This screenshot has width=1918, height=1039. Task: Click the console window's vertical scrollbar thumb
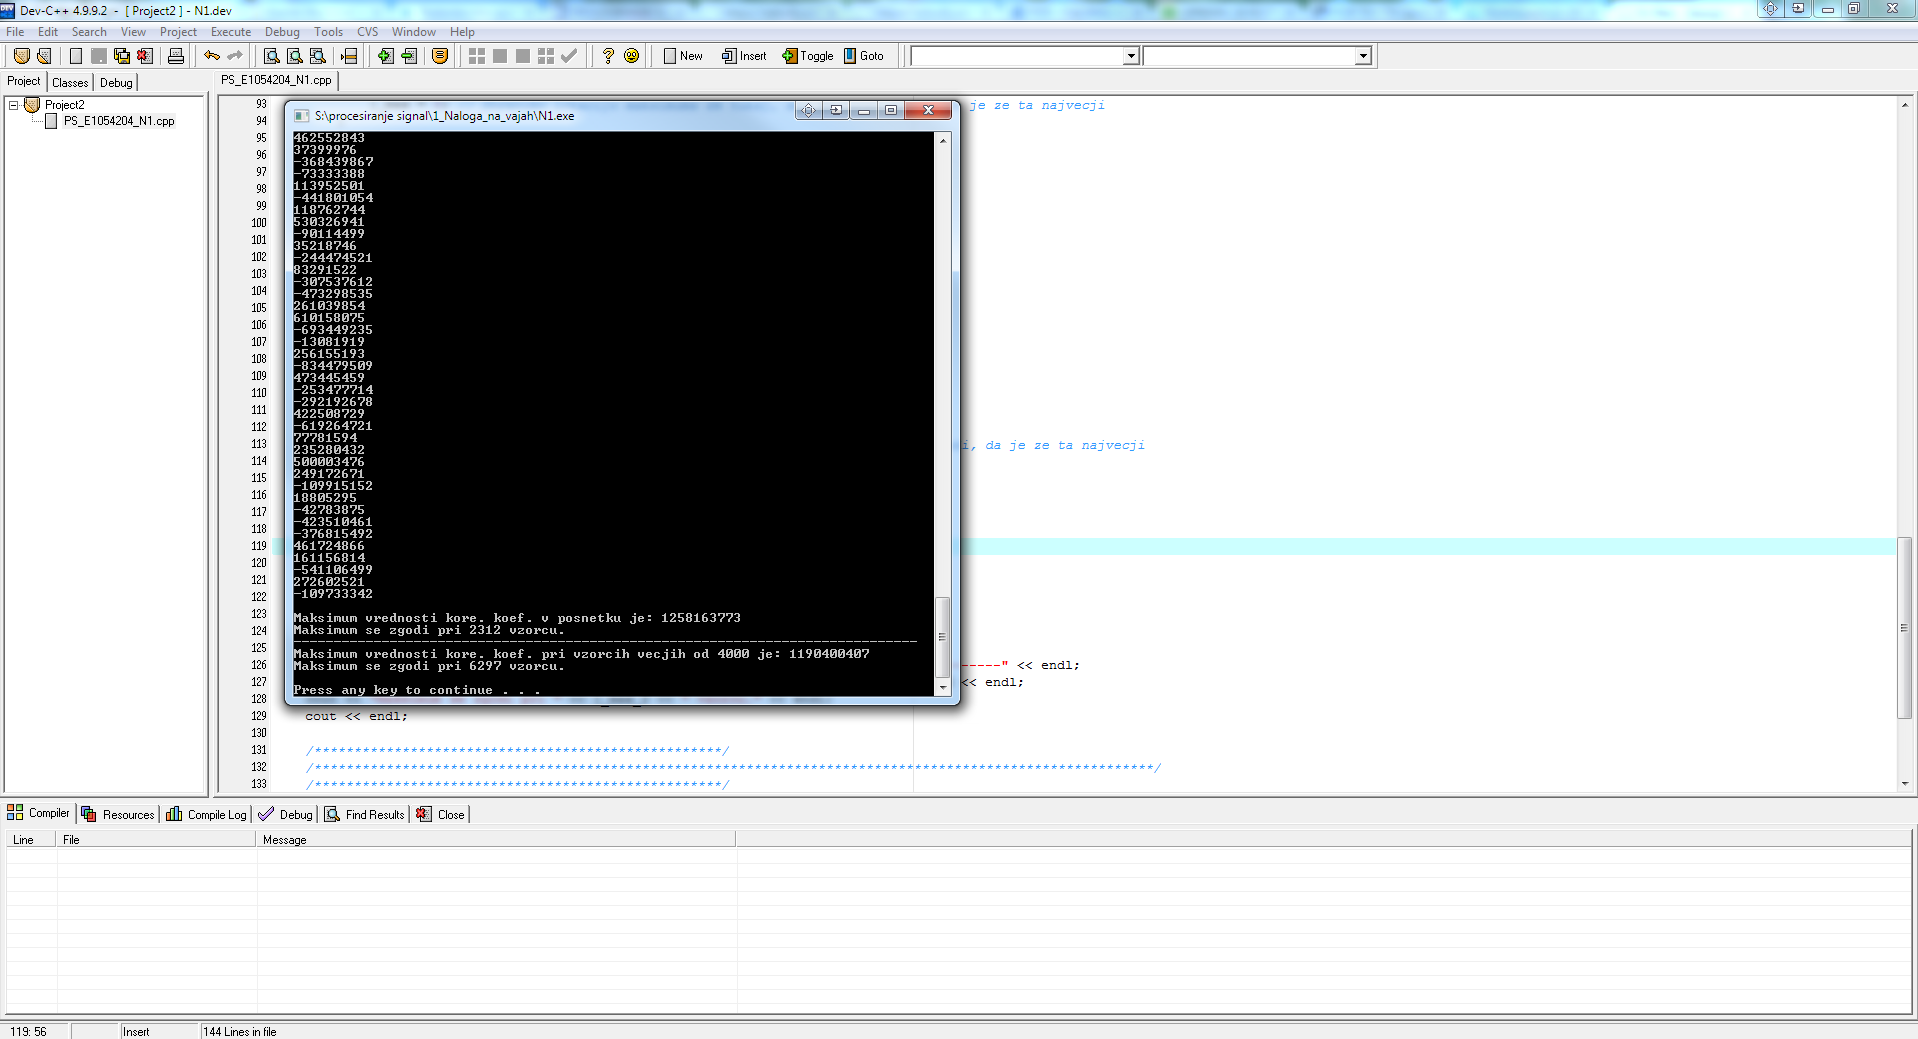coord(942,636)
